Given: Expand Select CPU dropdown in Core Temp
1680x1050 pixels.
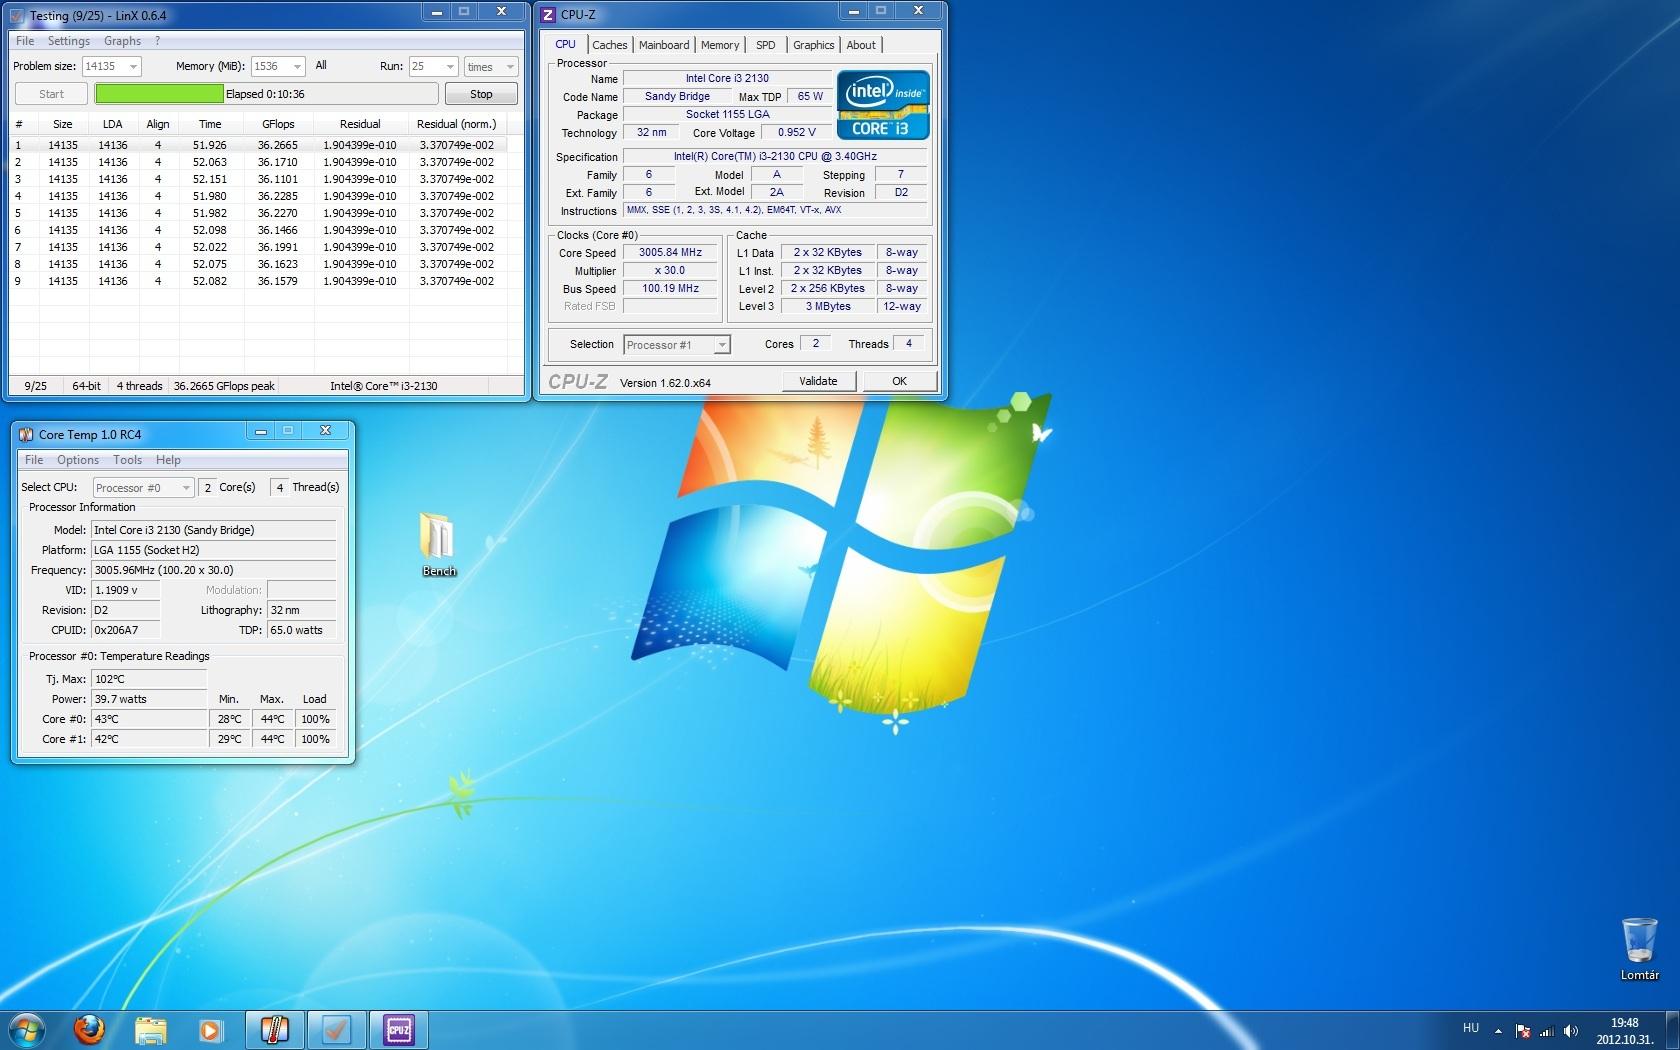Looking at the screenshot, I should (186, 488).
